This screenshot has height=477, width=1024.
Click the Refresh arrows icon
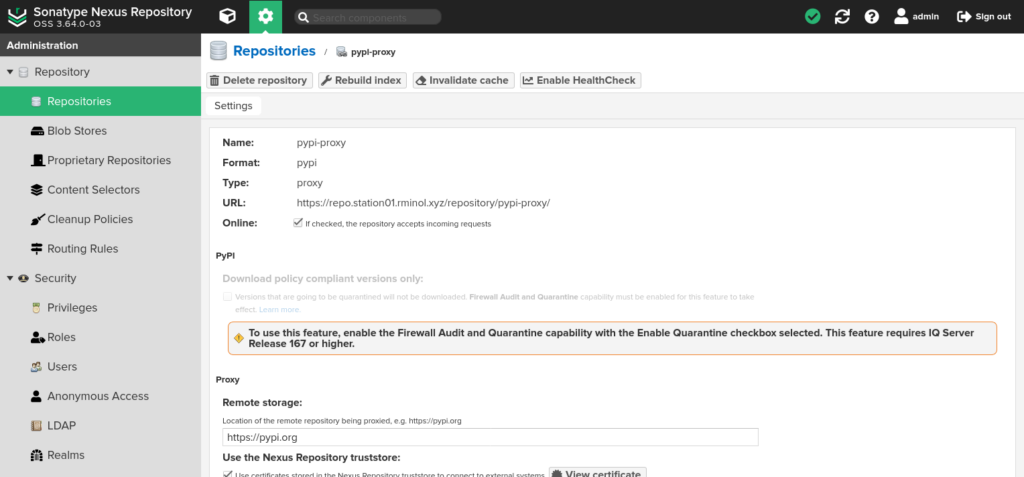(842, 16)
